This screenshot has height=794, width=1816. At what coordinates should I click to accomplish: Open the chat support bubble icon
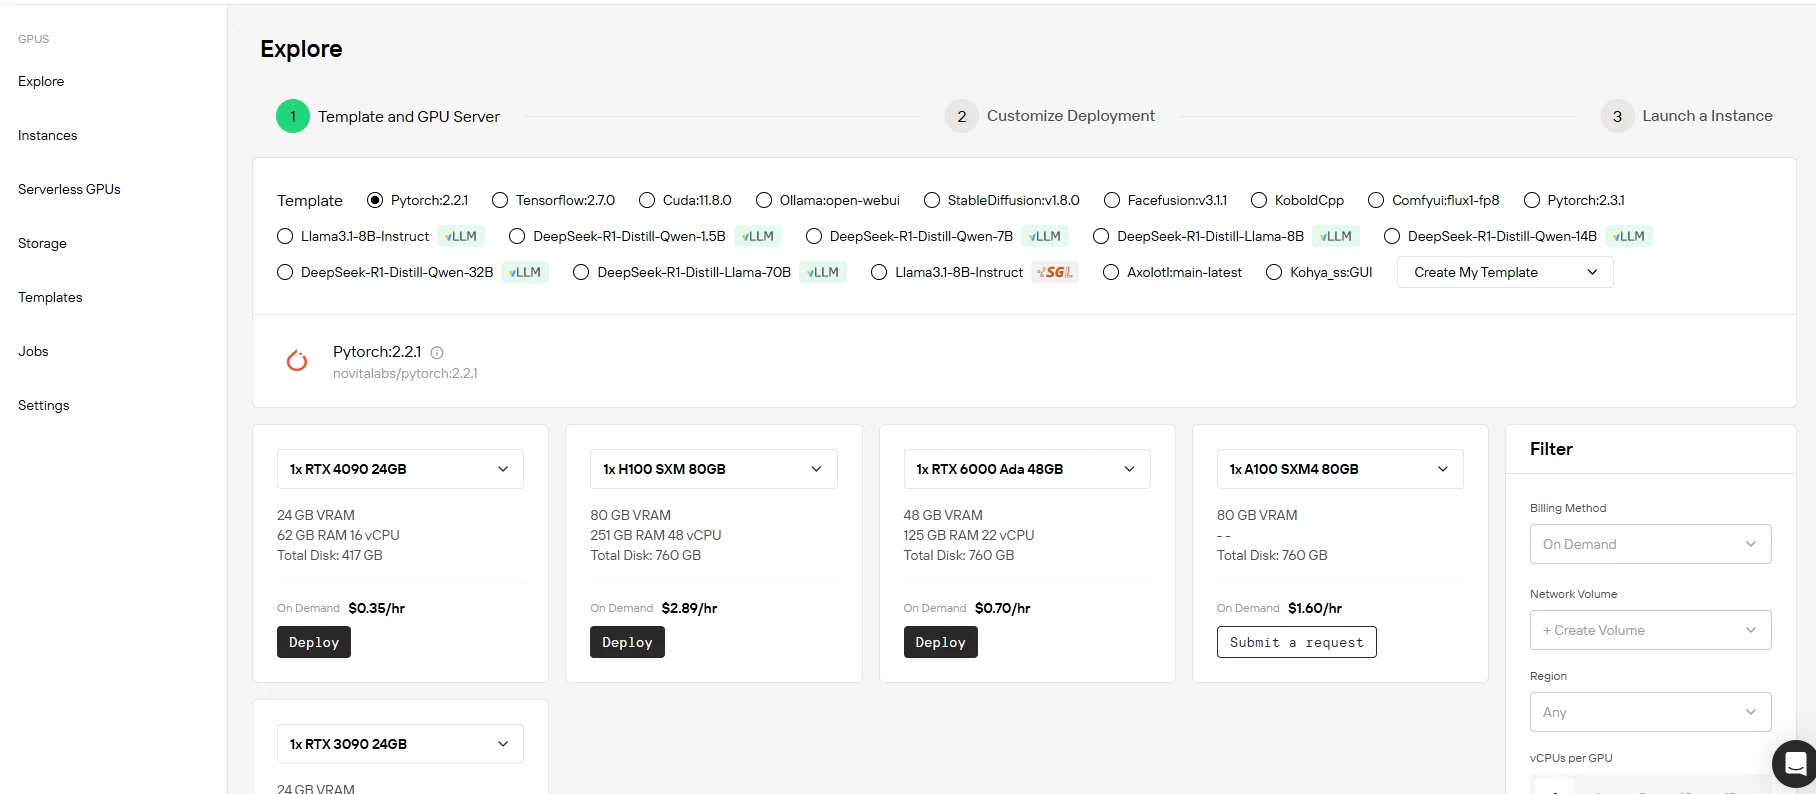[x=1795, y=765]
